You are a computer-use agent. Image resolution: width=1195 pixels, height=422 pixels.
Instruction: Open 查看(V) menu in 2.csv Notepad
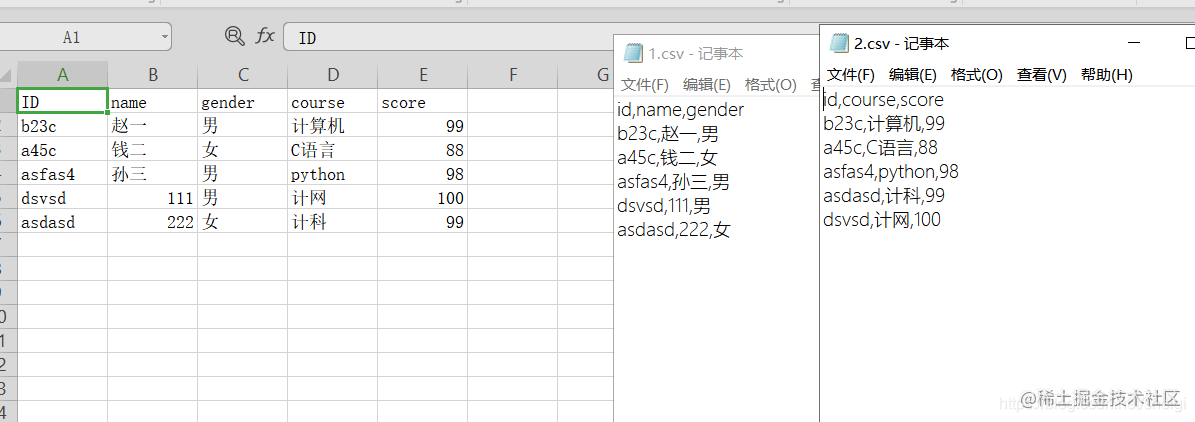pyautogui.click(x=1041, y=75)
